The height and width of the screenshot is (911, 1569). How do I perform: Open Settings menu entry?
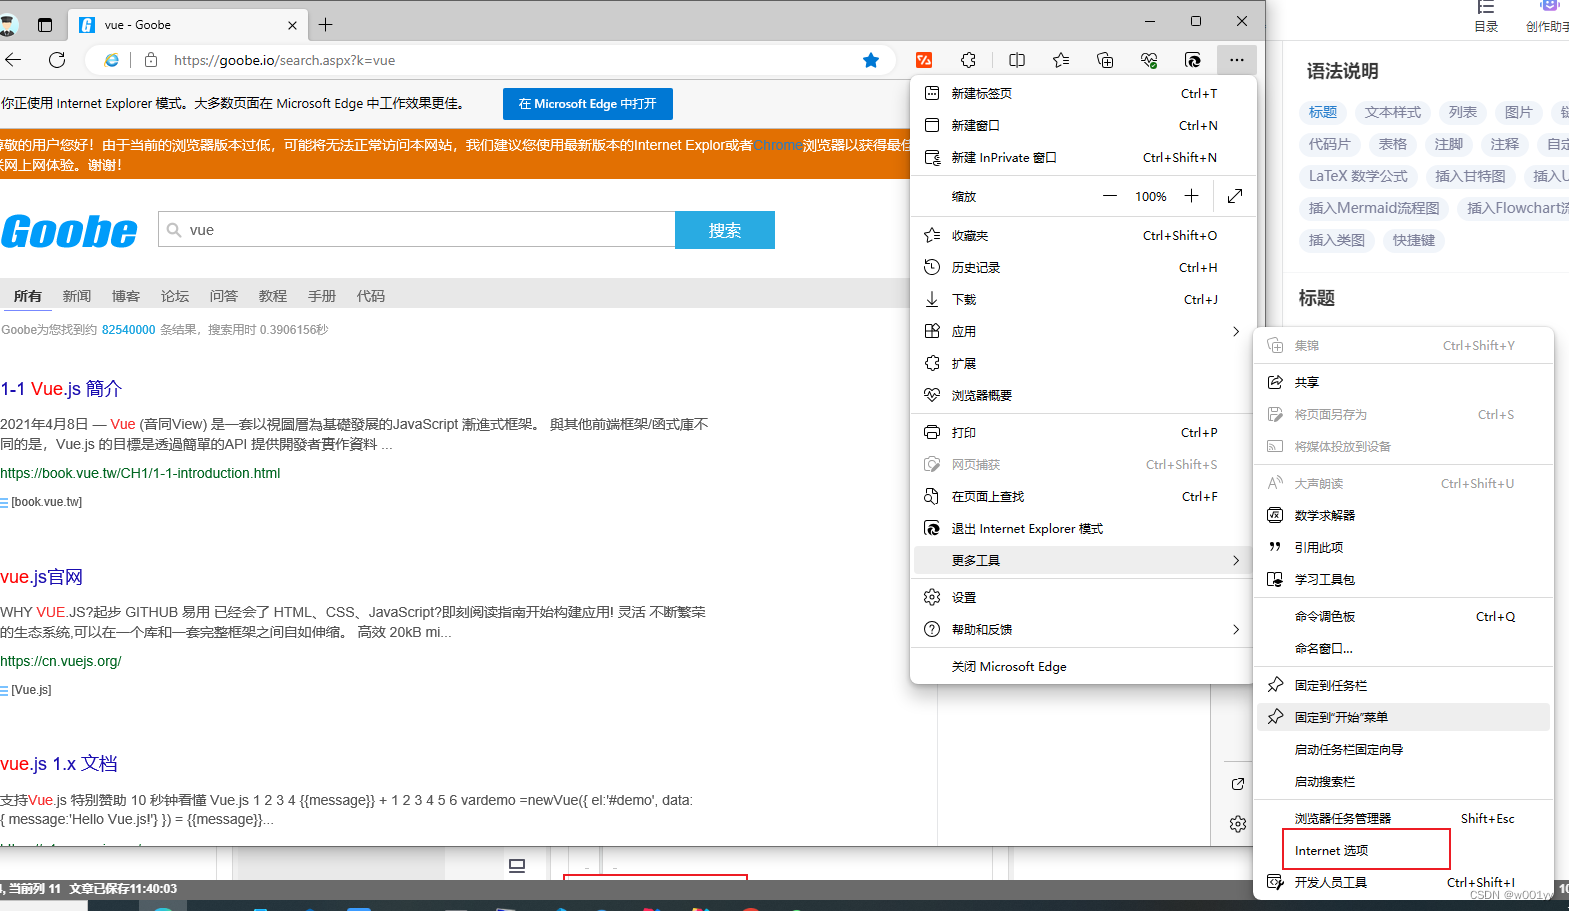pyautogui.click(x=1083, y=597)
